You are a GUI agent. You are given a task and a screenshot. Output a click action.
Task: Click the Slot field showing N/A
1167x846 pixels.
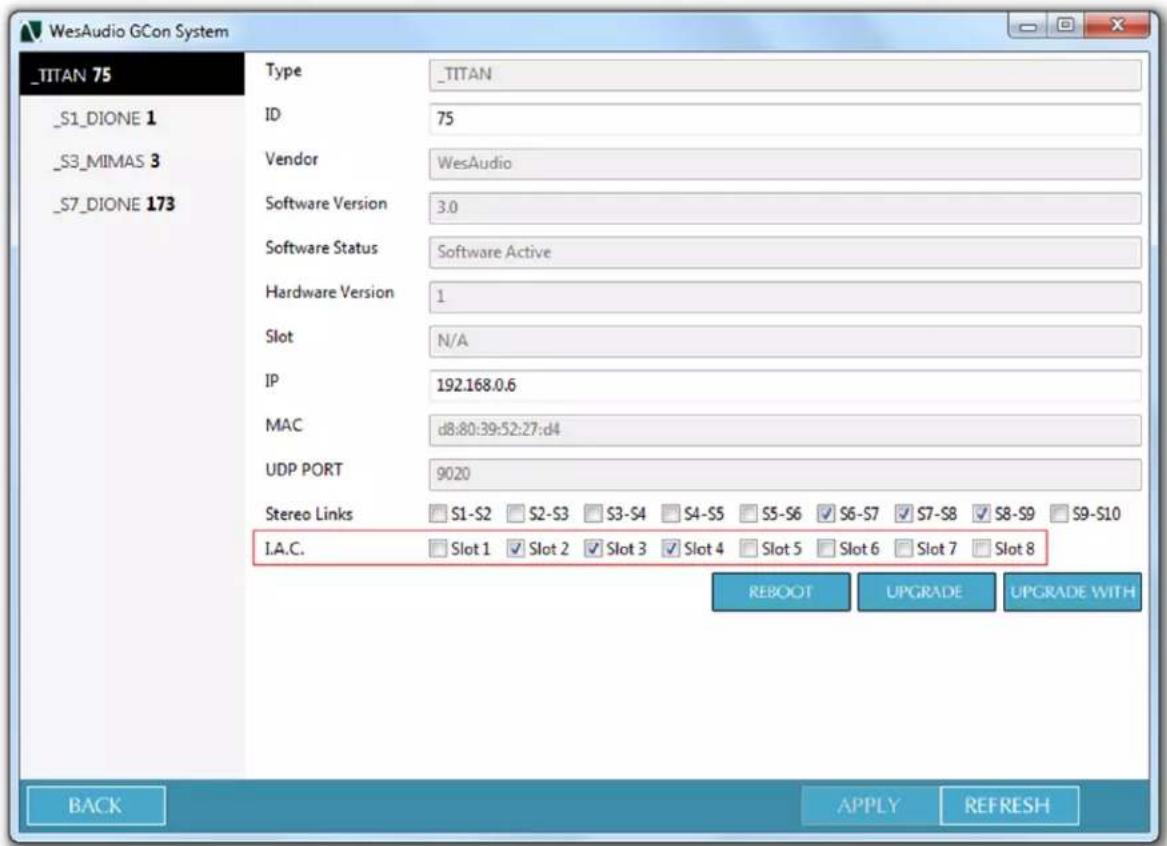tap(784, 341)
